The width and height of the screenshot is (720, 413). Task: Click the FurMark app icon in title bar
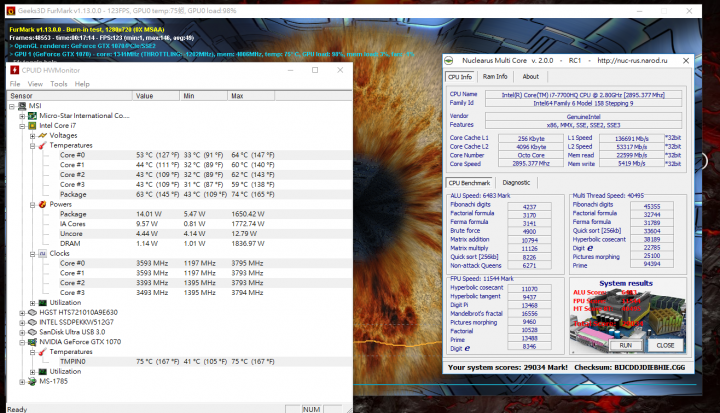click(11, 11)
